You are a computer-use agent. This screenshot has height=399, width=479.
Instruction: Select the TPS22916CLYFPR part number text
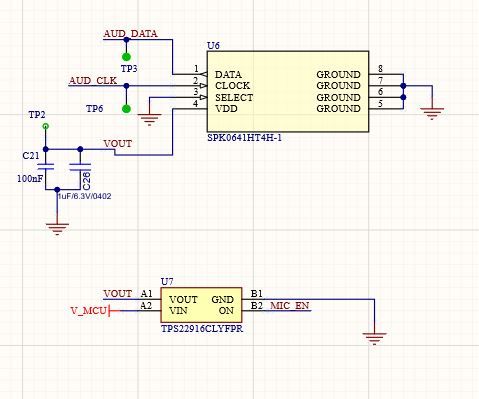tap(202, 329)
